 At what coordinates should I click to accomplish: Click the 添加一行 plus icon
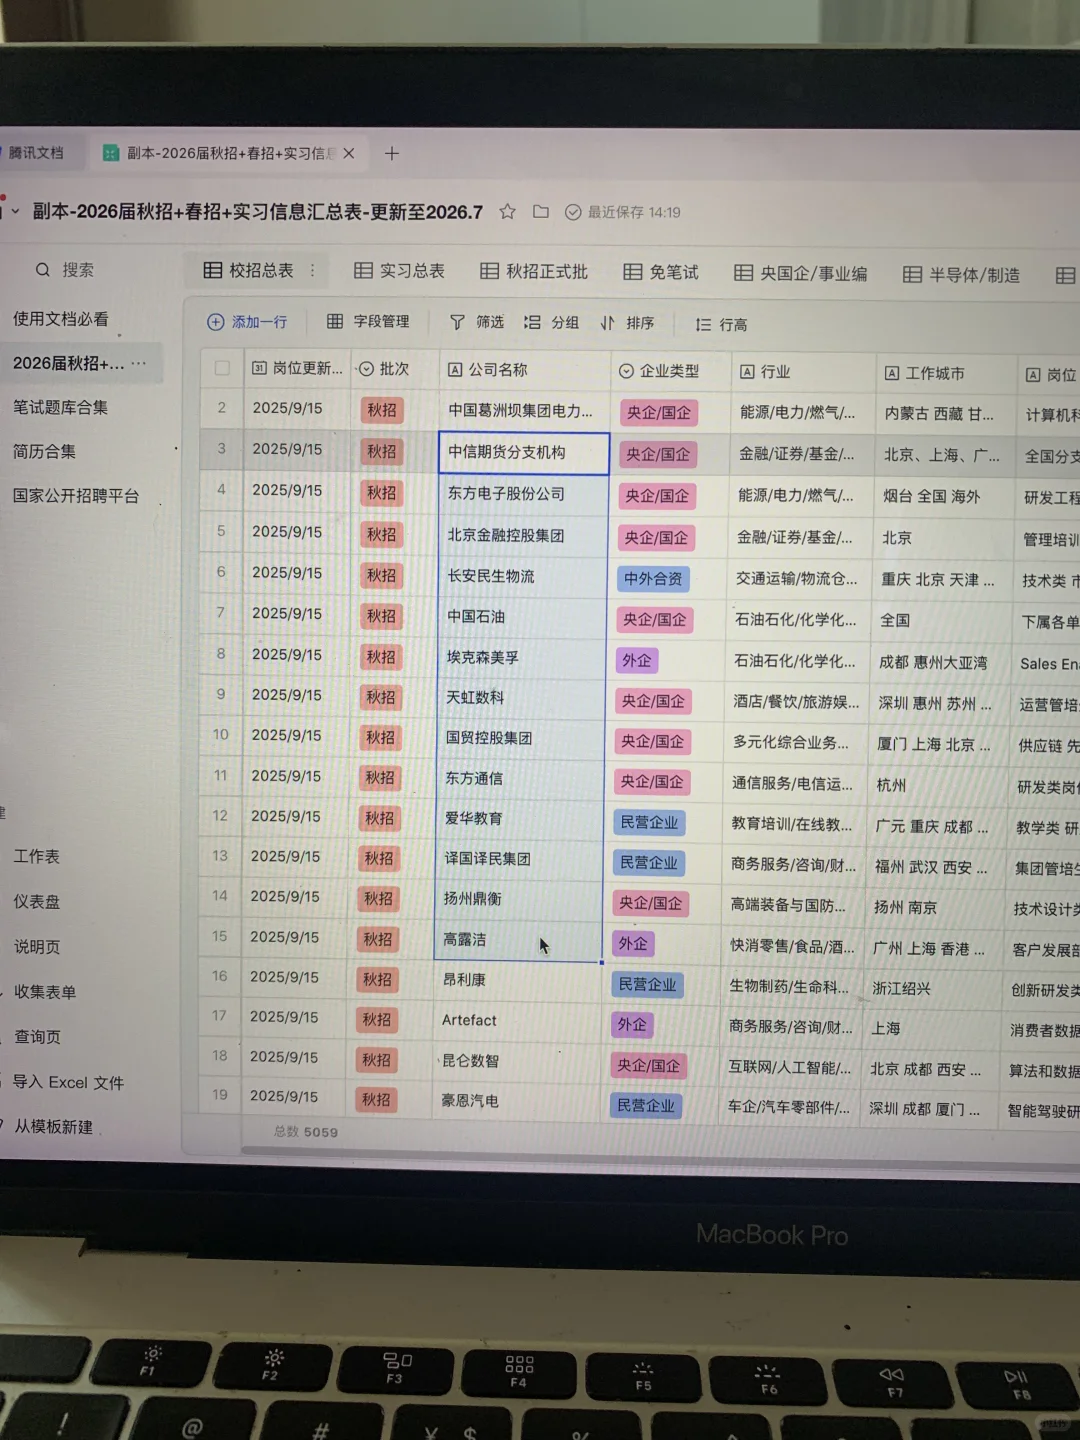coord(215,322)
